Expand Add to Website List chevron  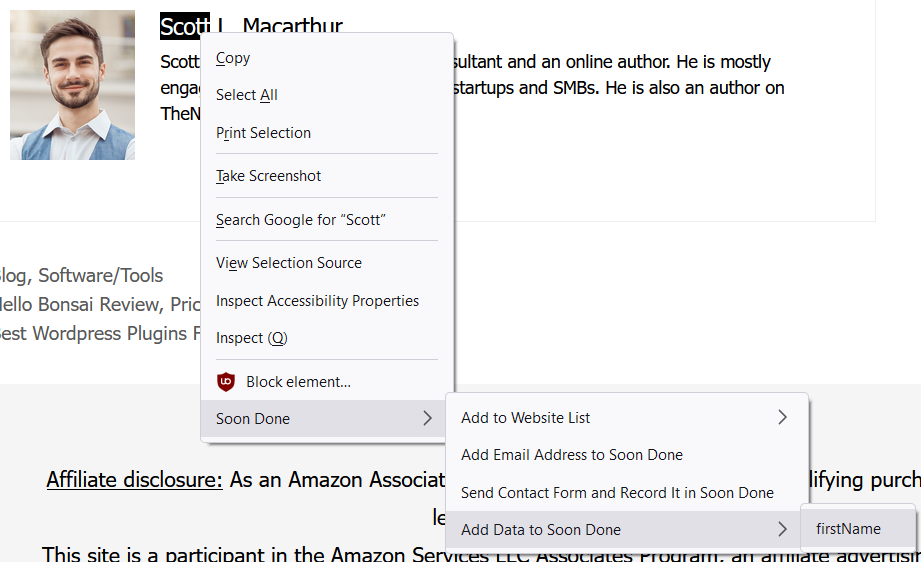(x=782, y=418)
